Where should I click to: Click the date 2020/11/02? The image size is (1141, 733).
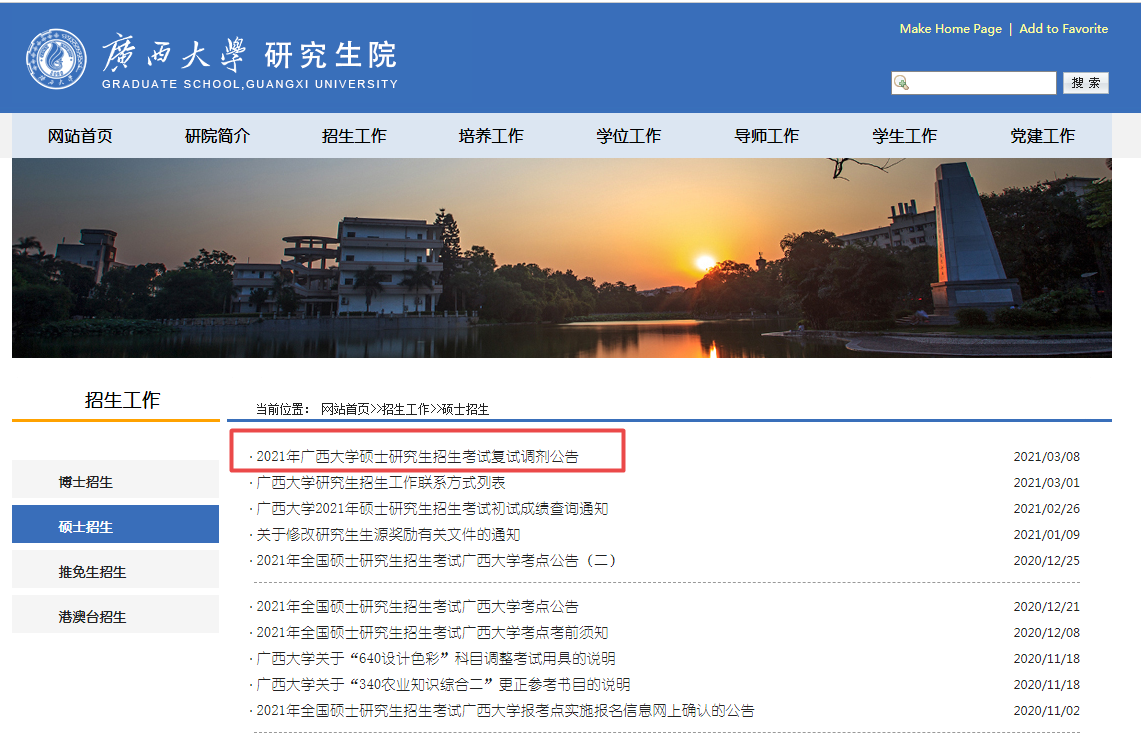tap(1046, 710)
